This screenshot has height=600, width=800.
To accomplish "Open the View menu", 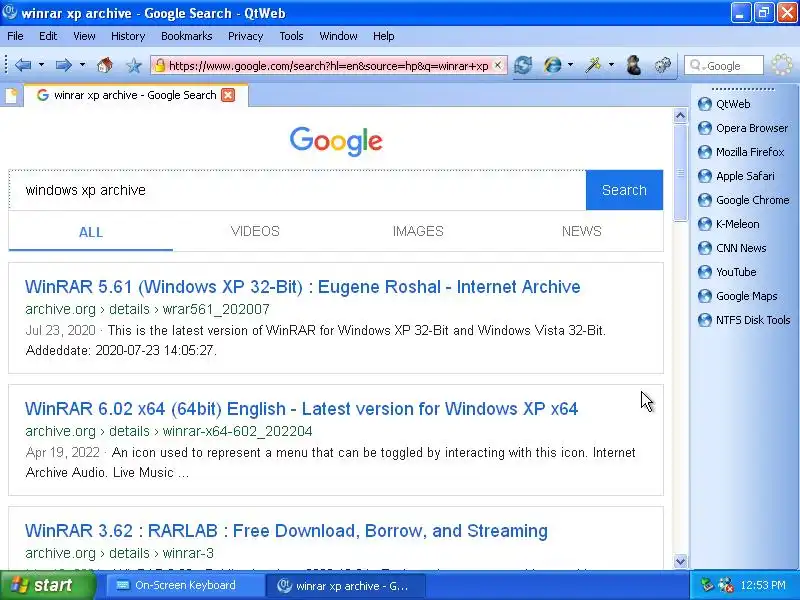I will tap(84, 36).
